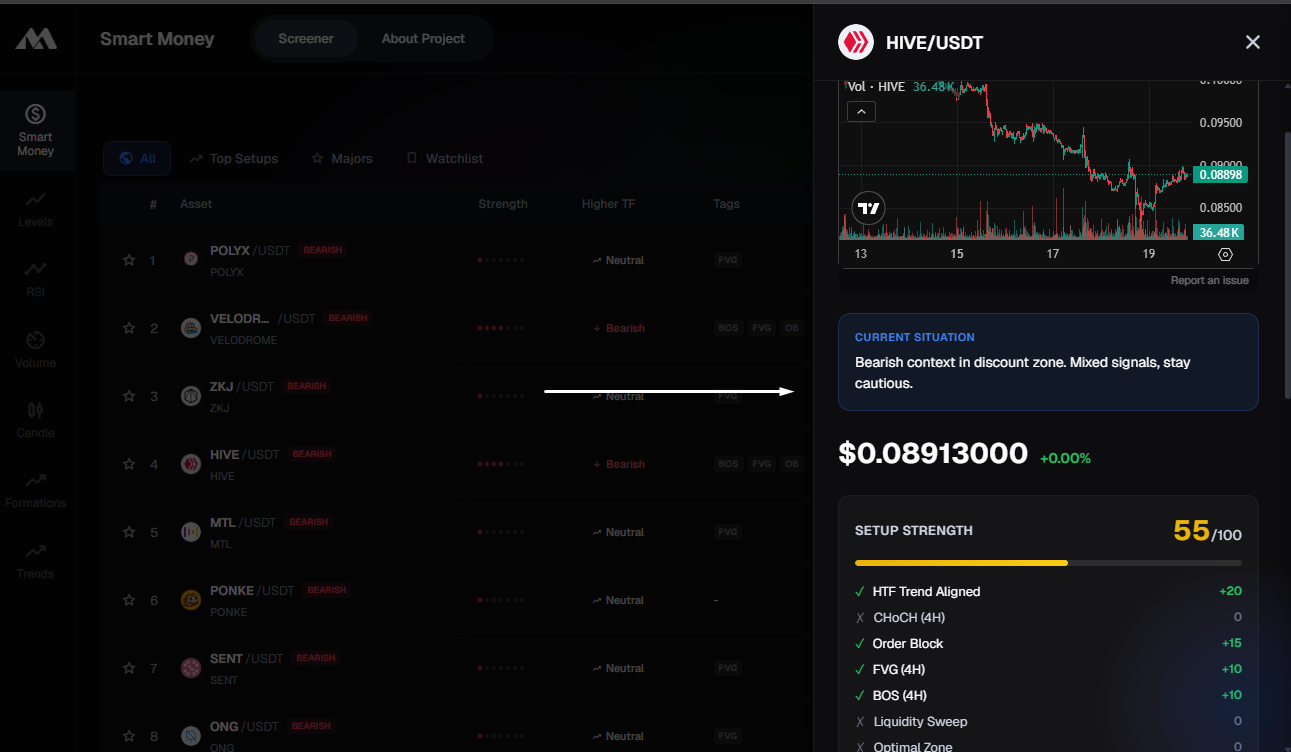Image resolution: width=1291 pixels, height=752 pixels.
Task: Collapse the chart volume legend chevron
Action: click(861, 111)
